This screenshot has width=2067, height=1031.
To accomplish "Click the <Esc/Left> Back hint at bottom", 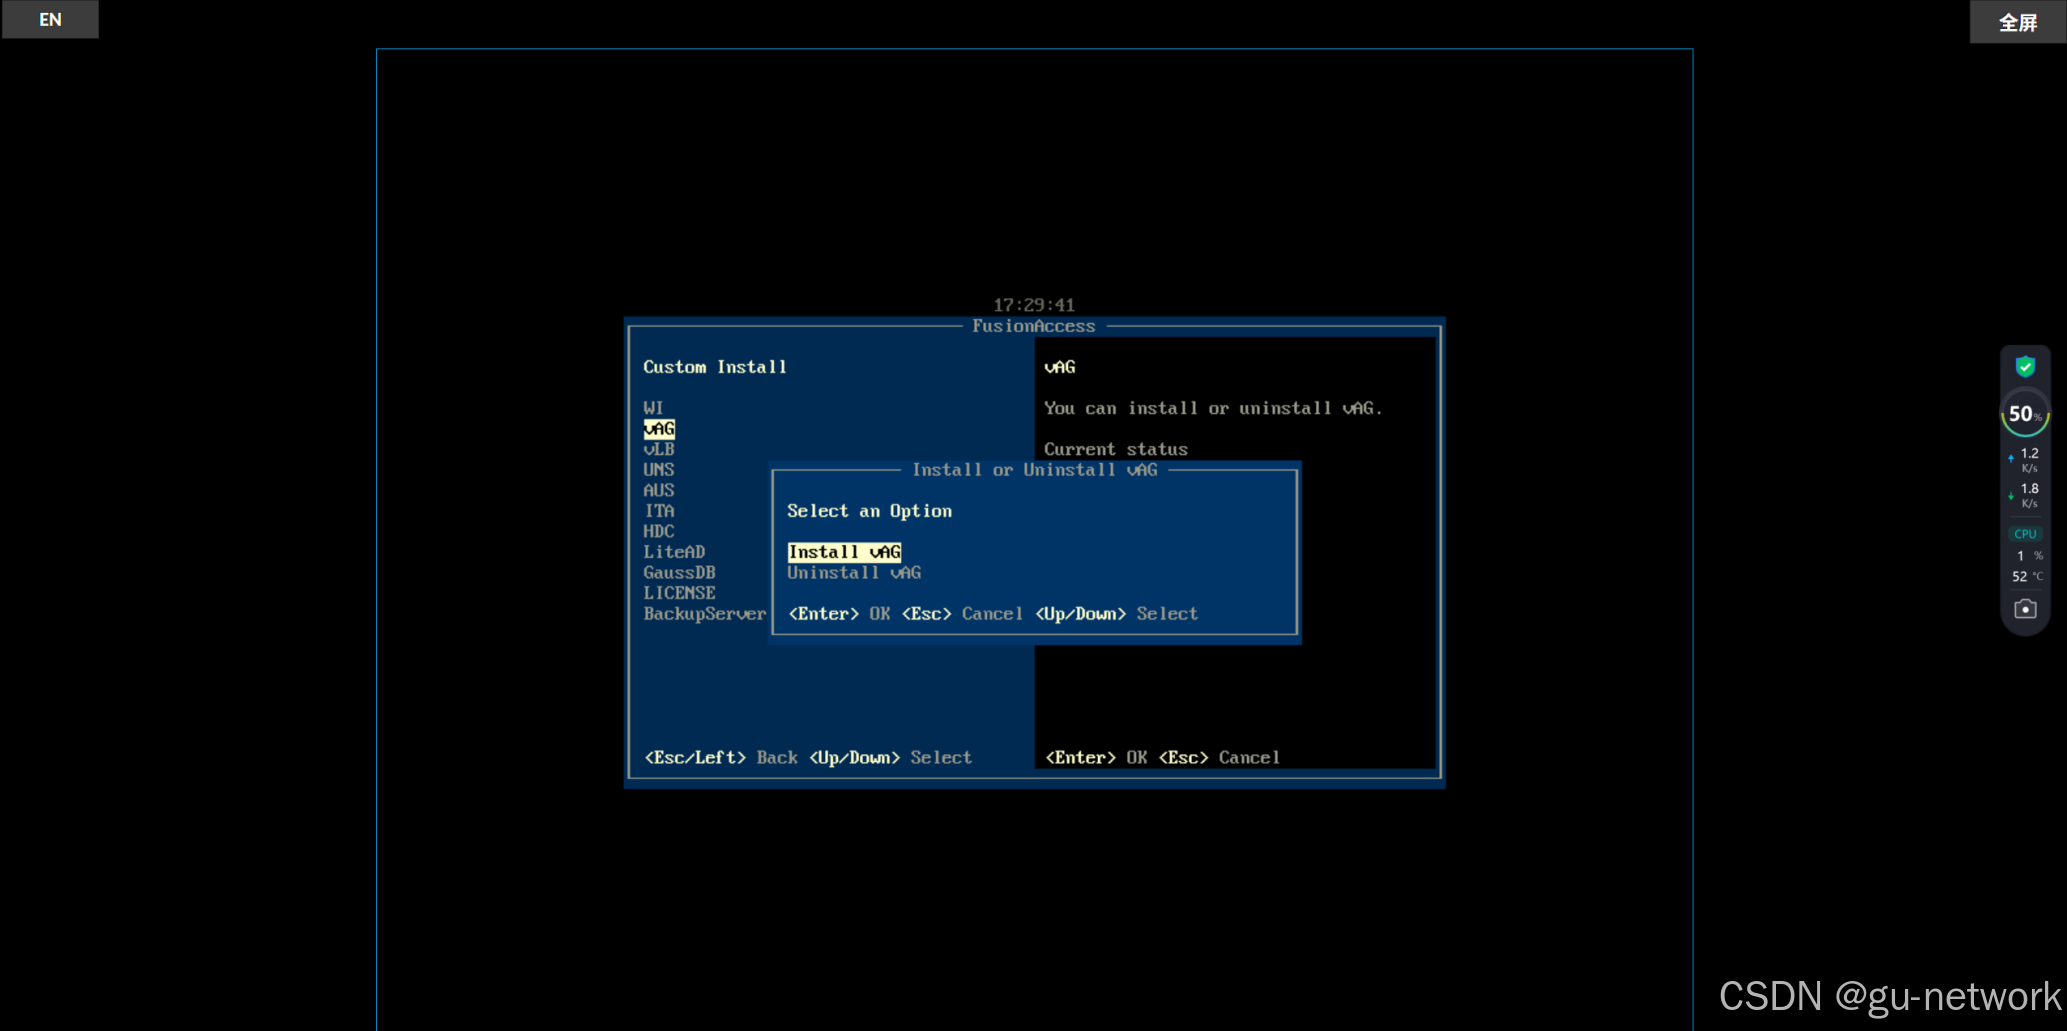I will click(x=721, y=758).
